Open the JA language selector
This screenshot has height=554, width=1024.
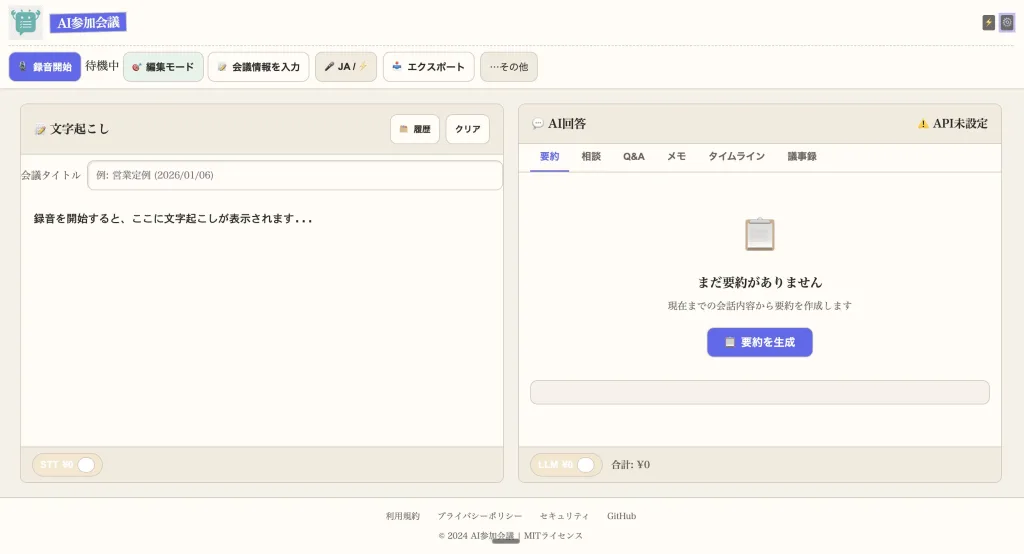345,67
